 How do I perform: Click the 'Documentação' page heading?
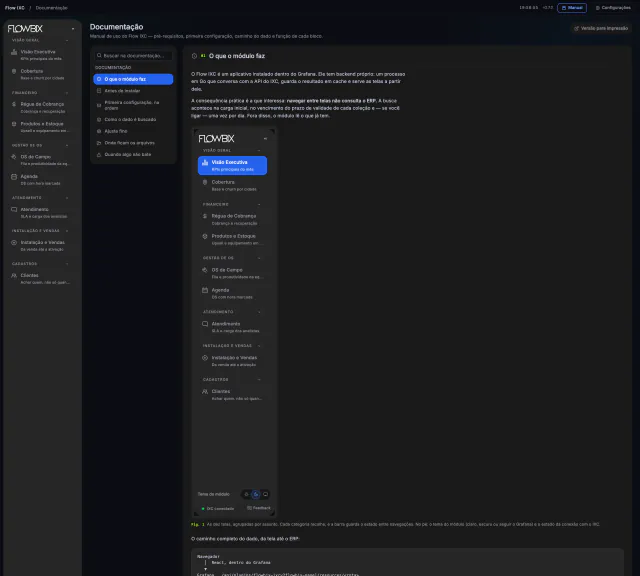pos(116,27)
